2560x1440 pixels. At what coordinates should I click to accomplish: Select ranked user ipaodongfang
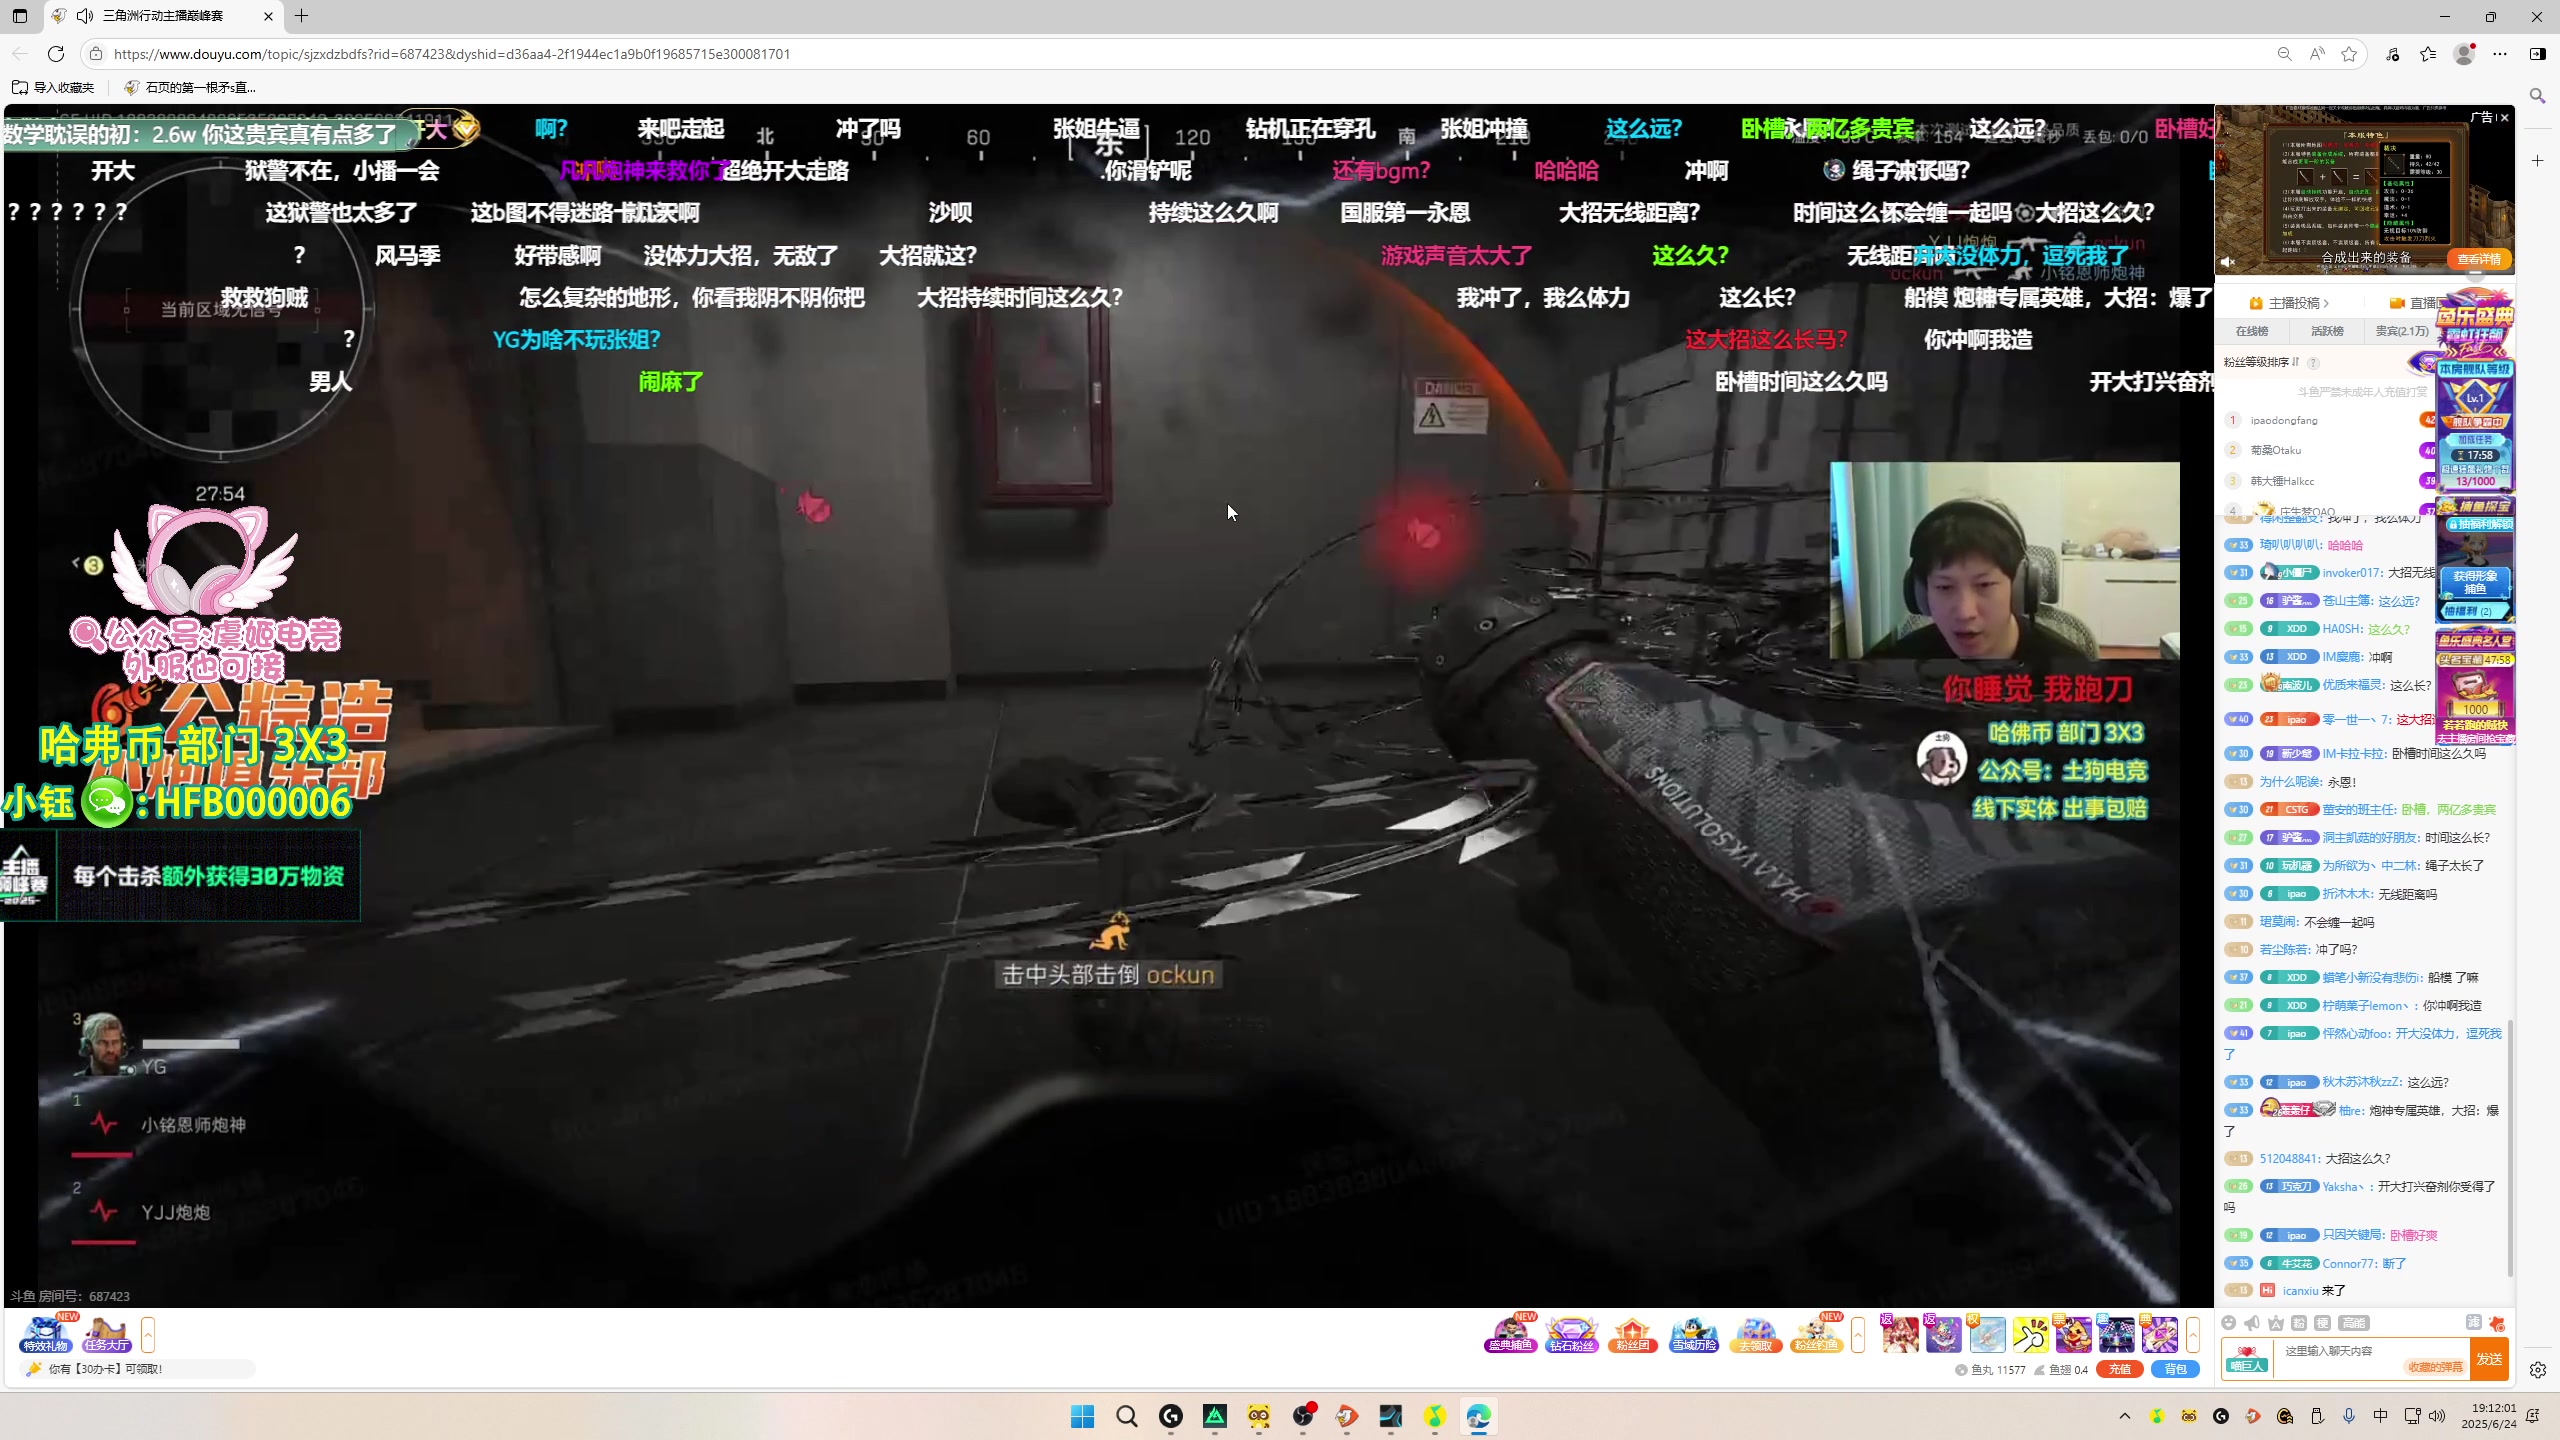click(x=2284, y=420)
